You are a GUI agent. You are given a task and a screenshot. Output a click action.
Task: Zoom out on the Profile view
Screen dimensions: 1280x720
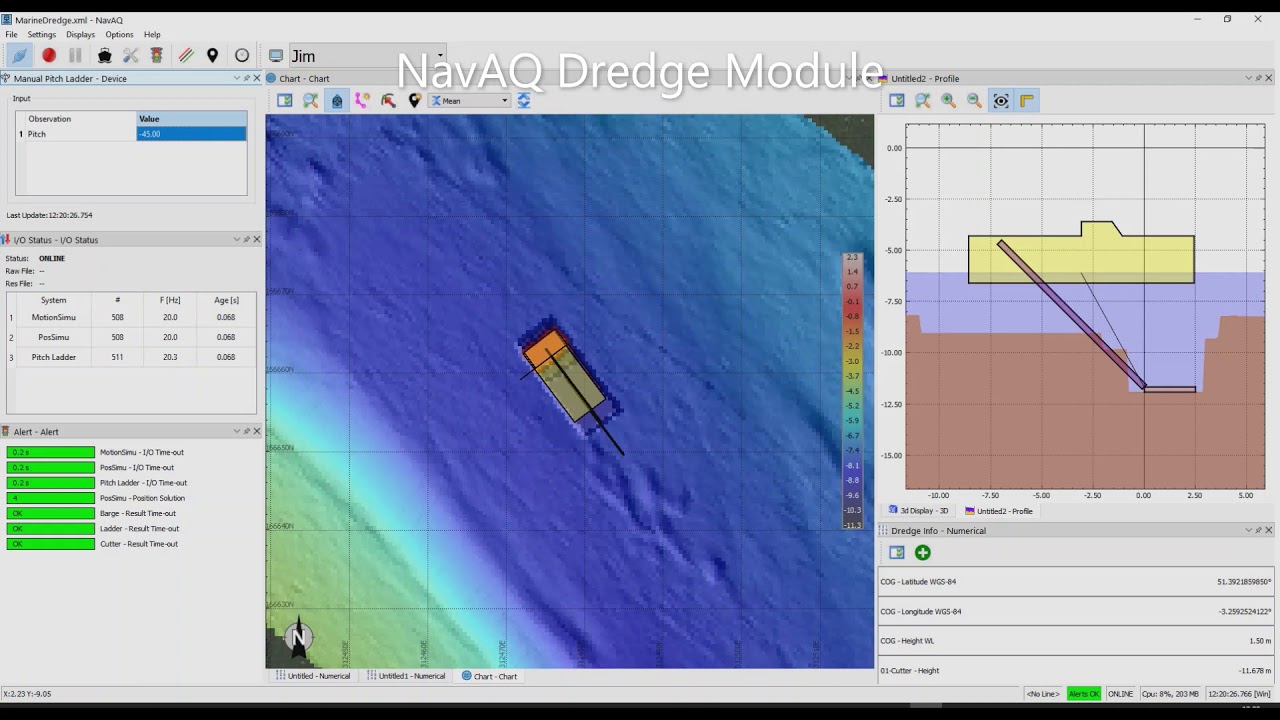click(x=974, y=101)
